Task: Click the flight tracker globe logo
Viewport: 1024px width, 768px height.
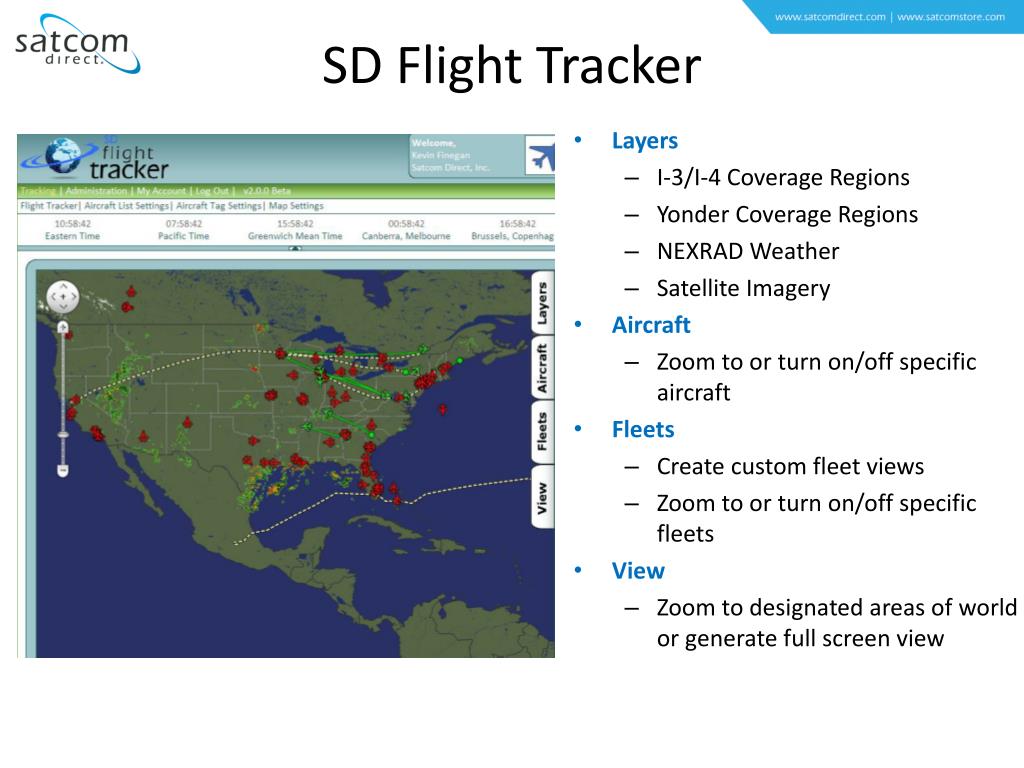Action: click(x=62, y=157)
